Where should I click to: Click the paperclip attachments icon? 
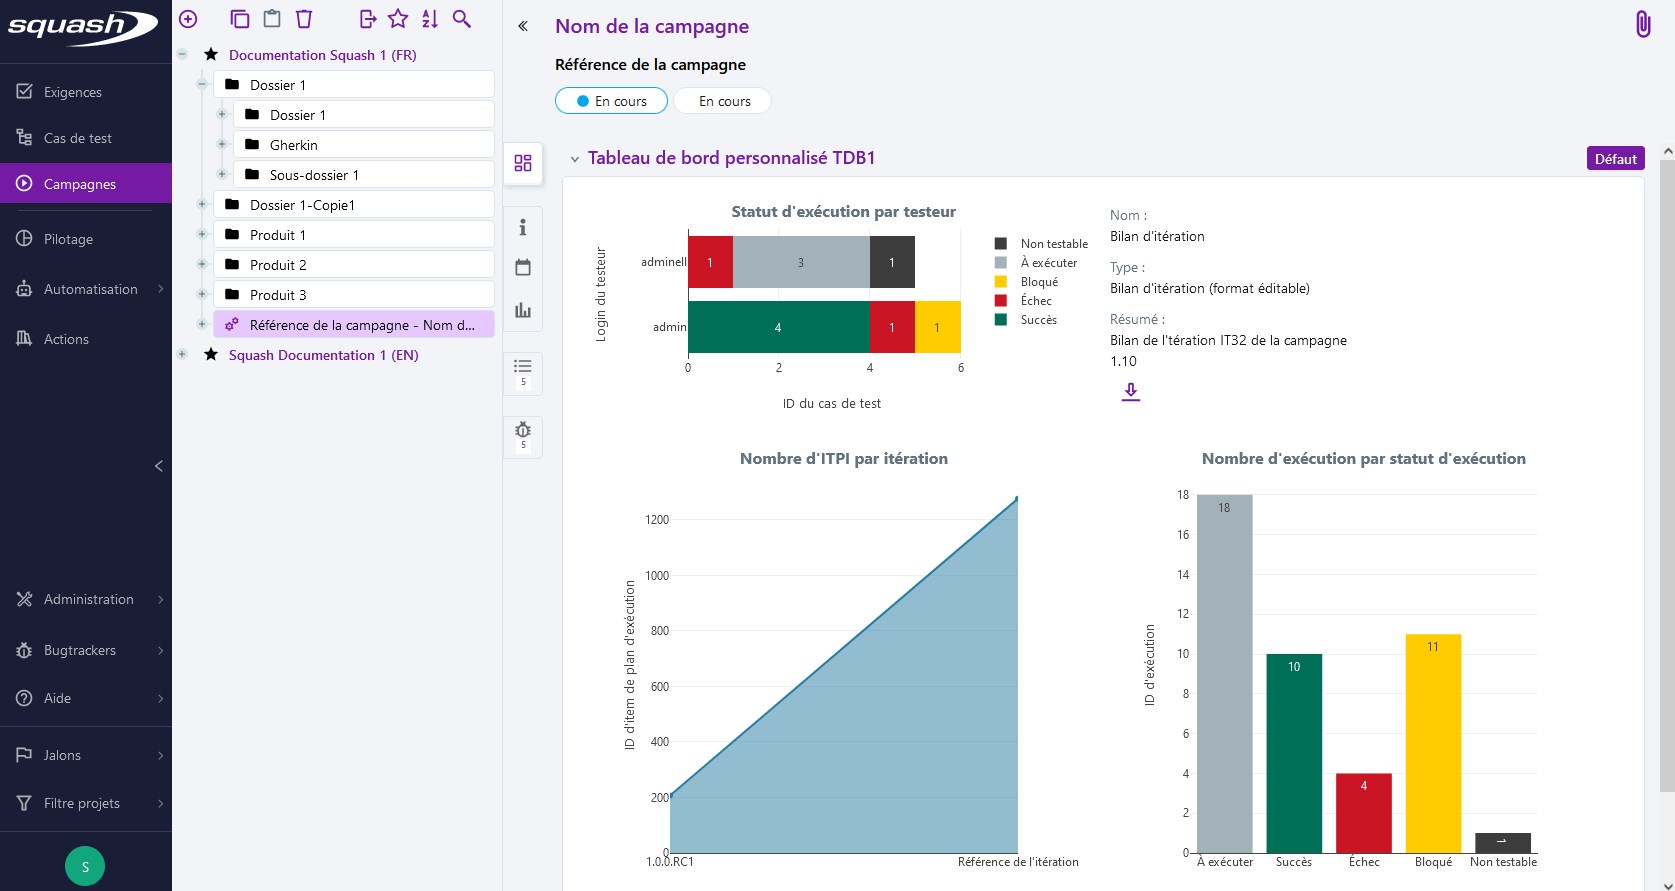point(1642,25)
